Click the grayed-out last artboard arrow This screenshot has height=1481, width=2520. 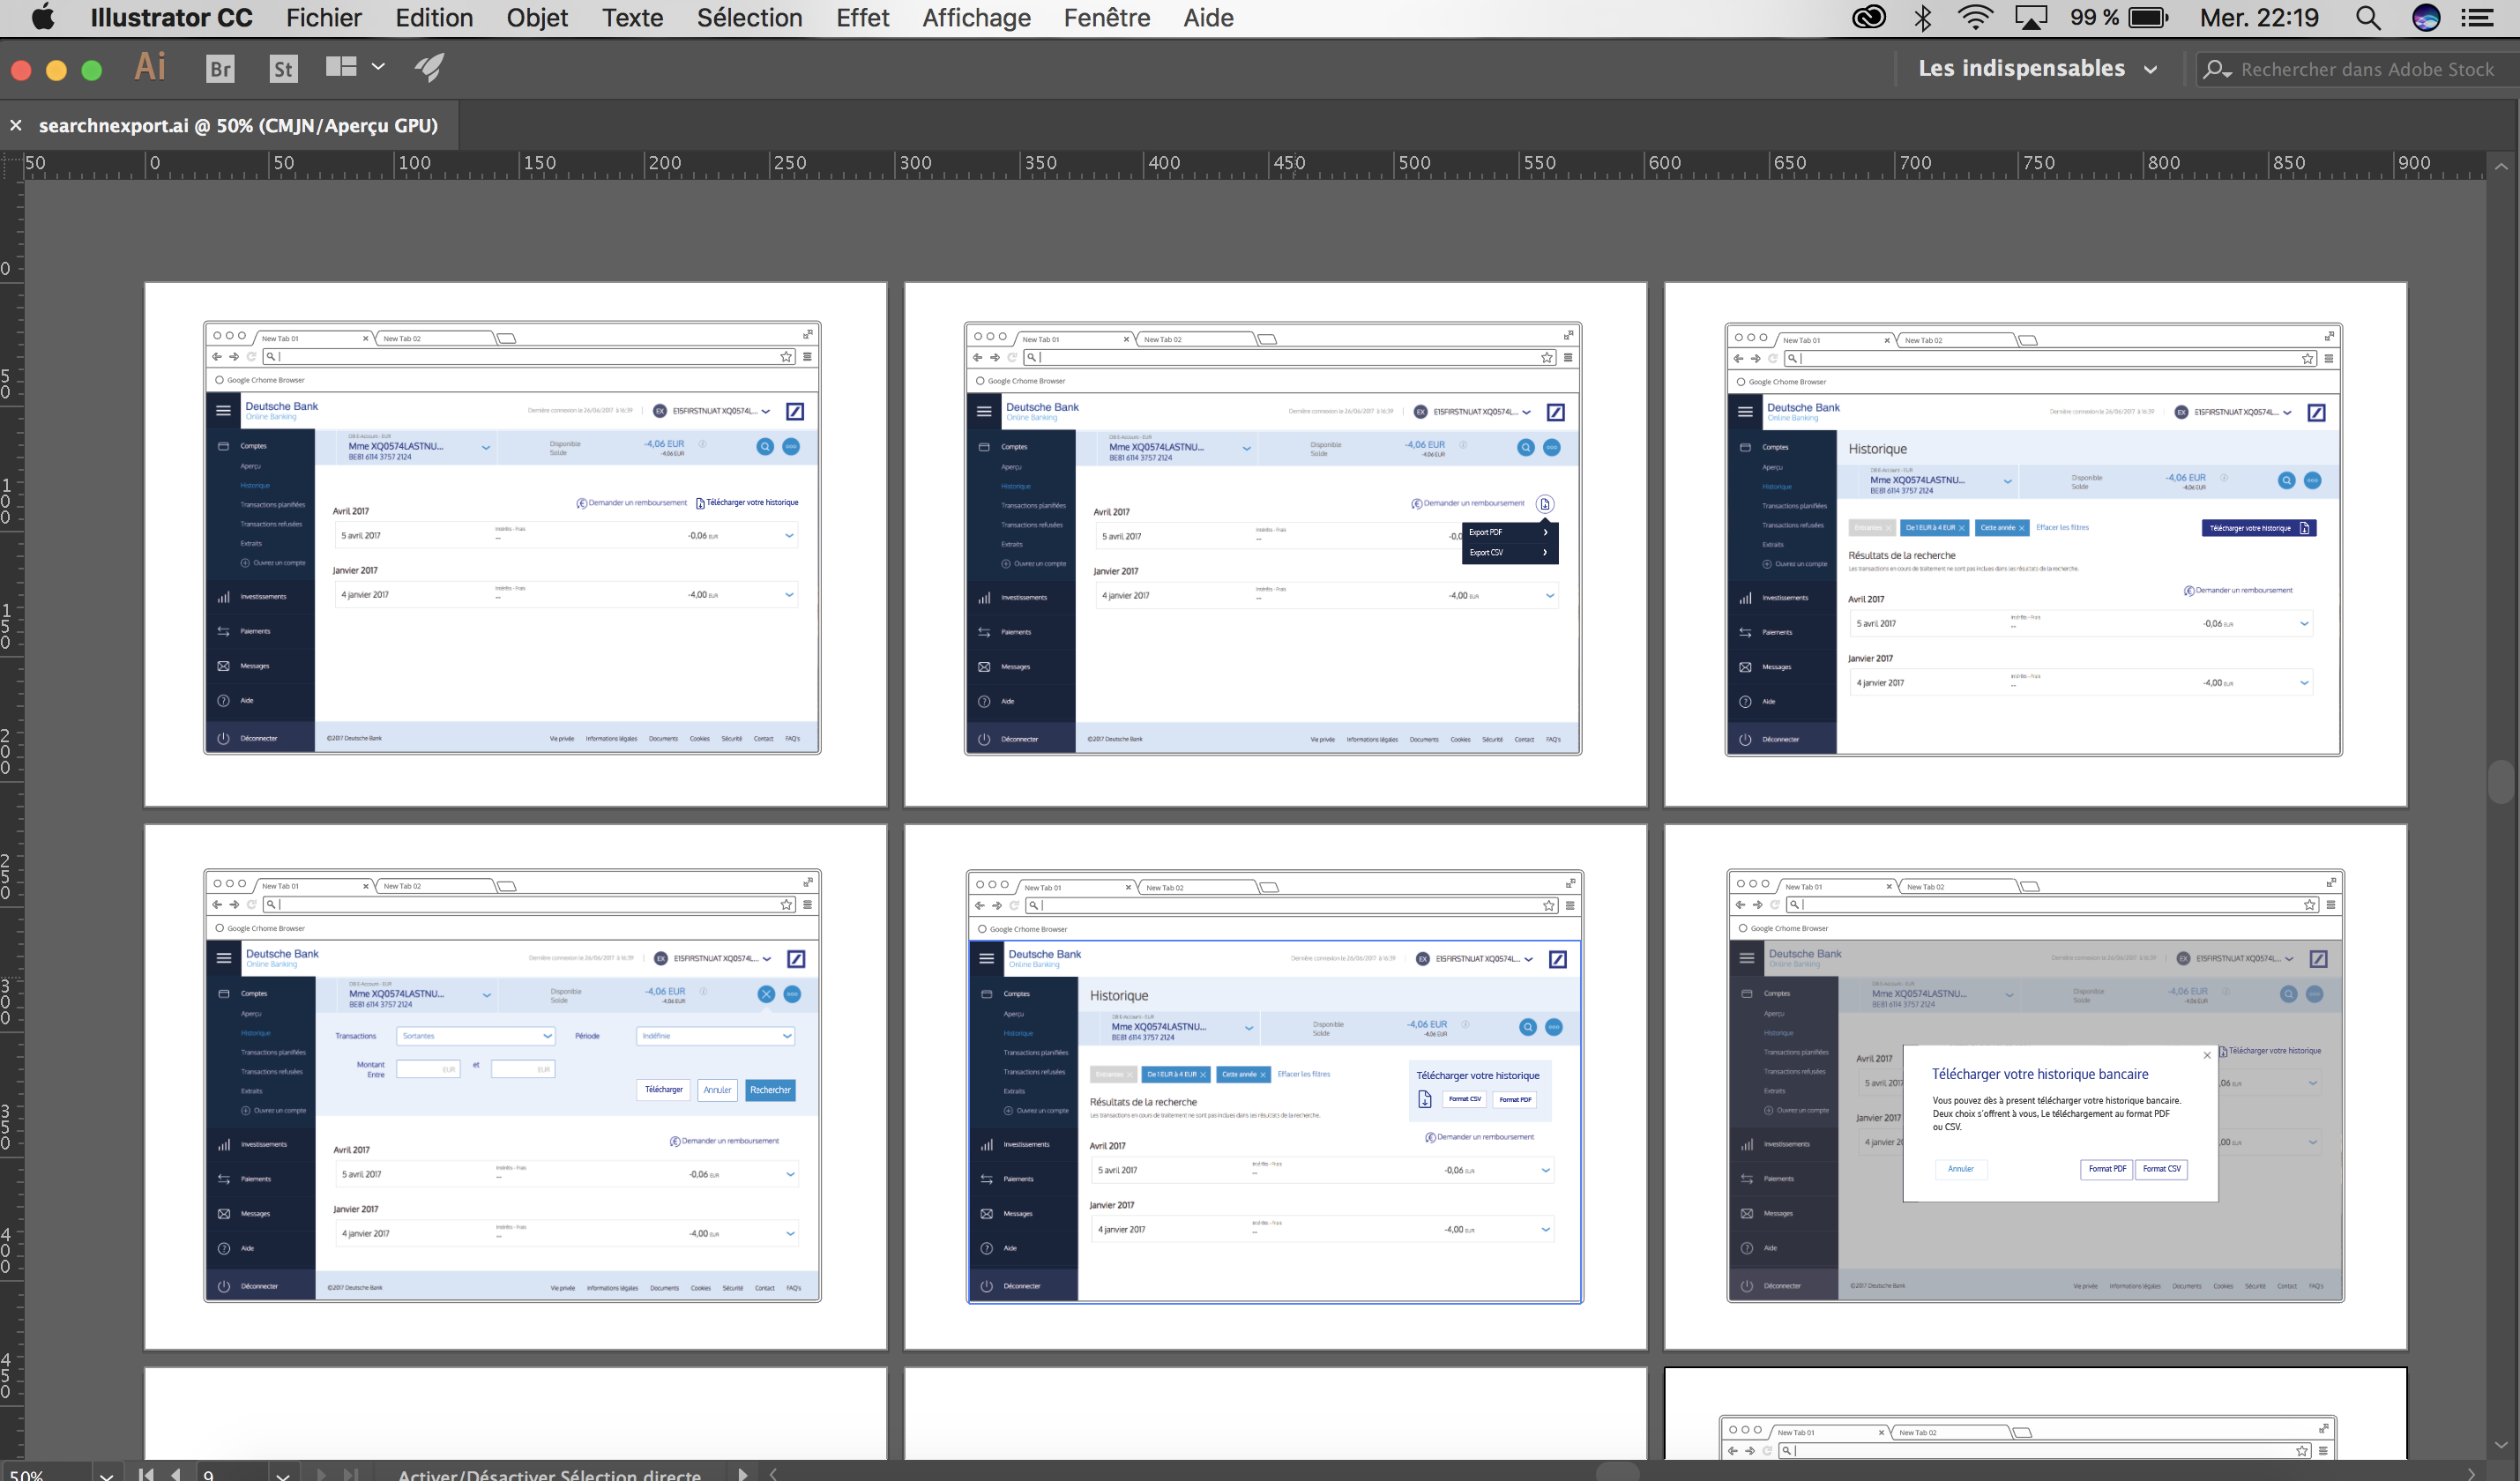coord(350,1473)
